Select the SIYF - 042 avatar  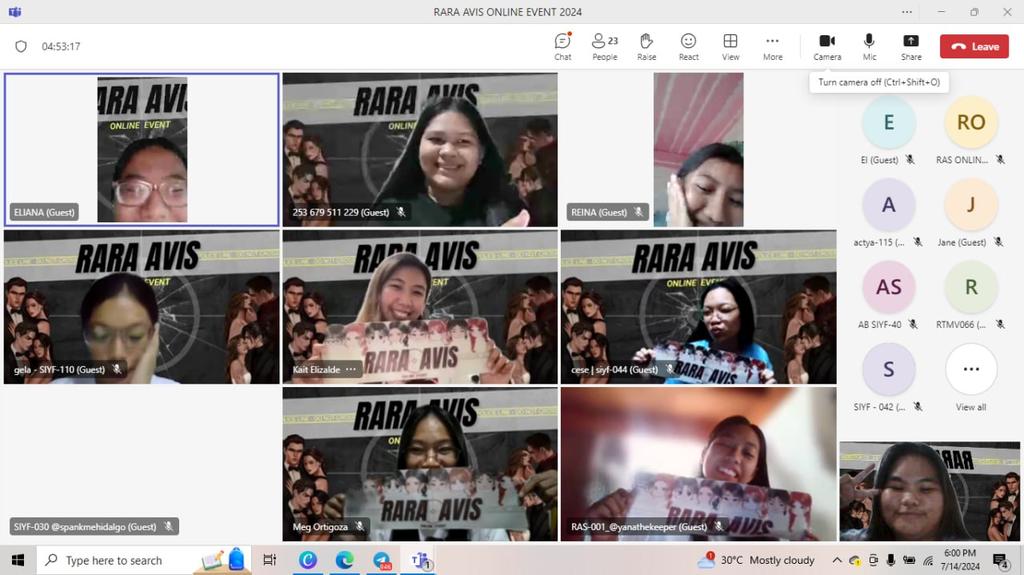[888, 369]
